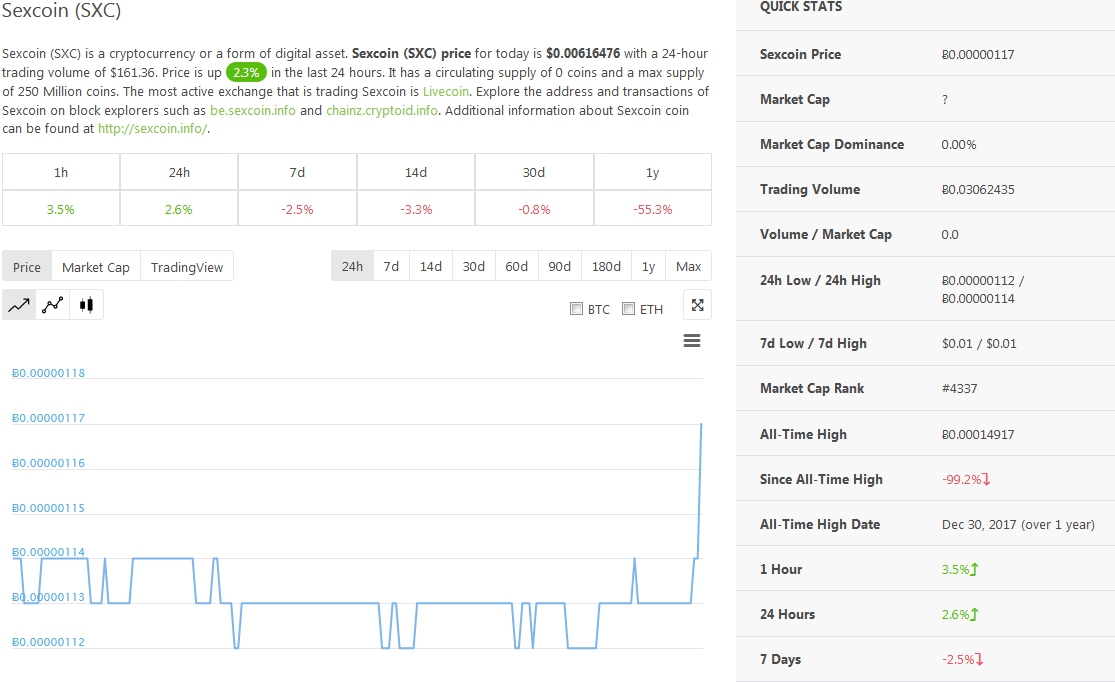The width and height of the screenshot is (1115, 682).
Task: Enable the BTC comparison checkbox
Action: click(577, 309)
